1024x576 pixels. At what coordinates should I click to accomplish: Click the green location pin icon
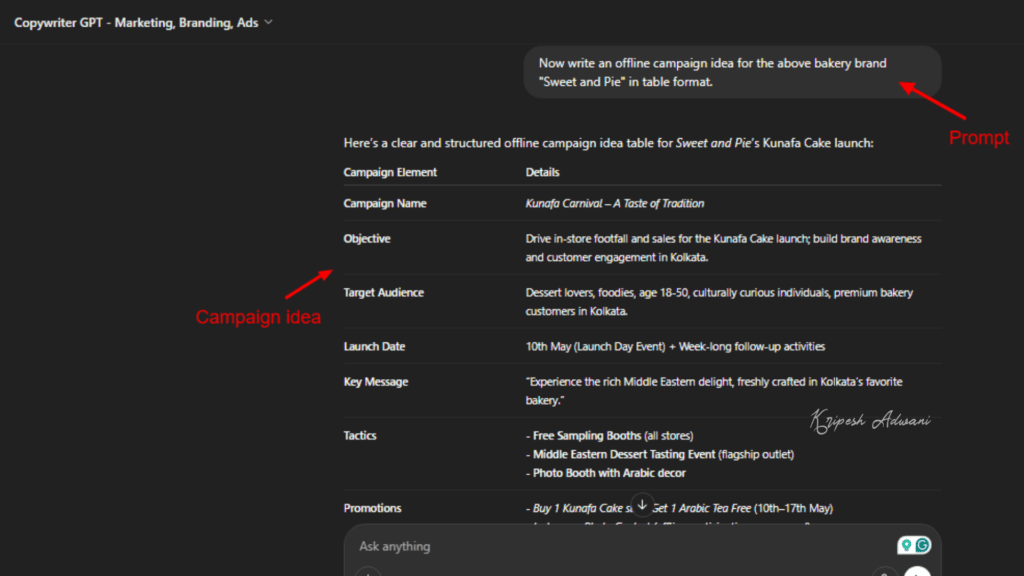point(905,545)
